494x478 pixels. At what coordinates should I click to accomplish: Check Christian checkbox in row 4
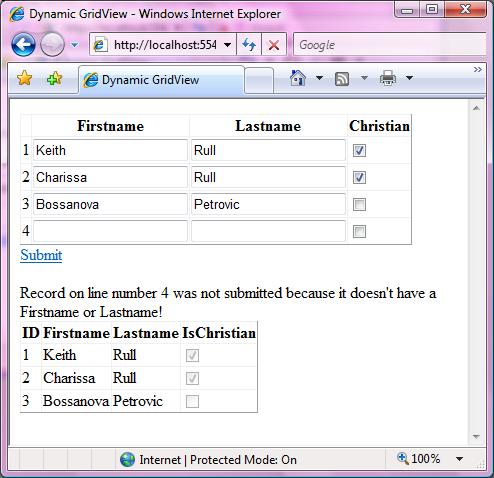tap(359, 231)
